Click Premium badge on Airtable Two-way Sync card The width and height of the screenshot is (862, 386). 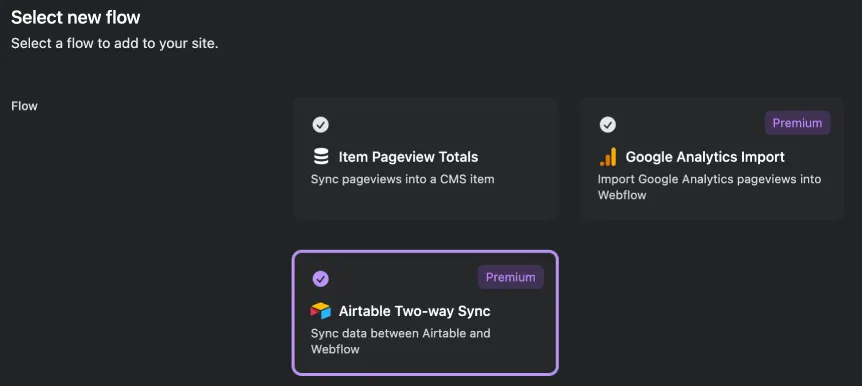510,277
